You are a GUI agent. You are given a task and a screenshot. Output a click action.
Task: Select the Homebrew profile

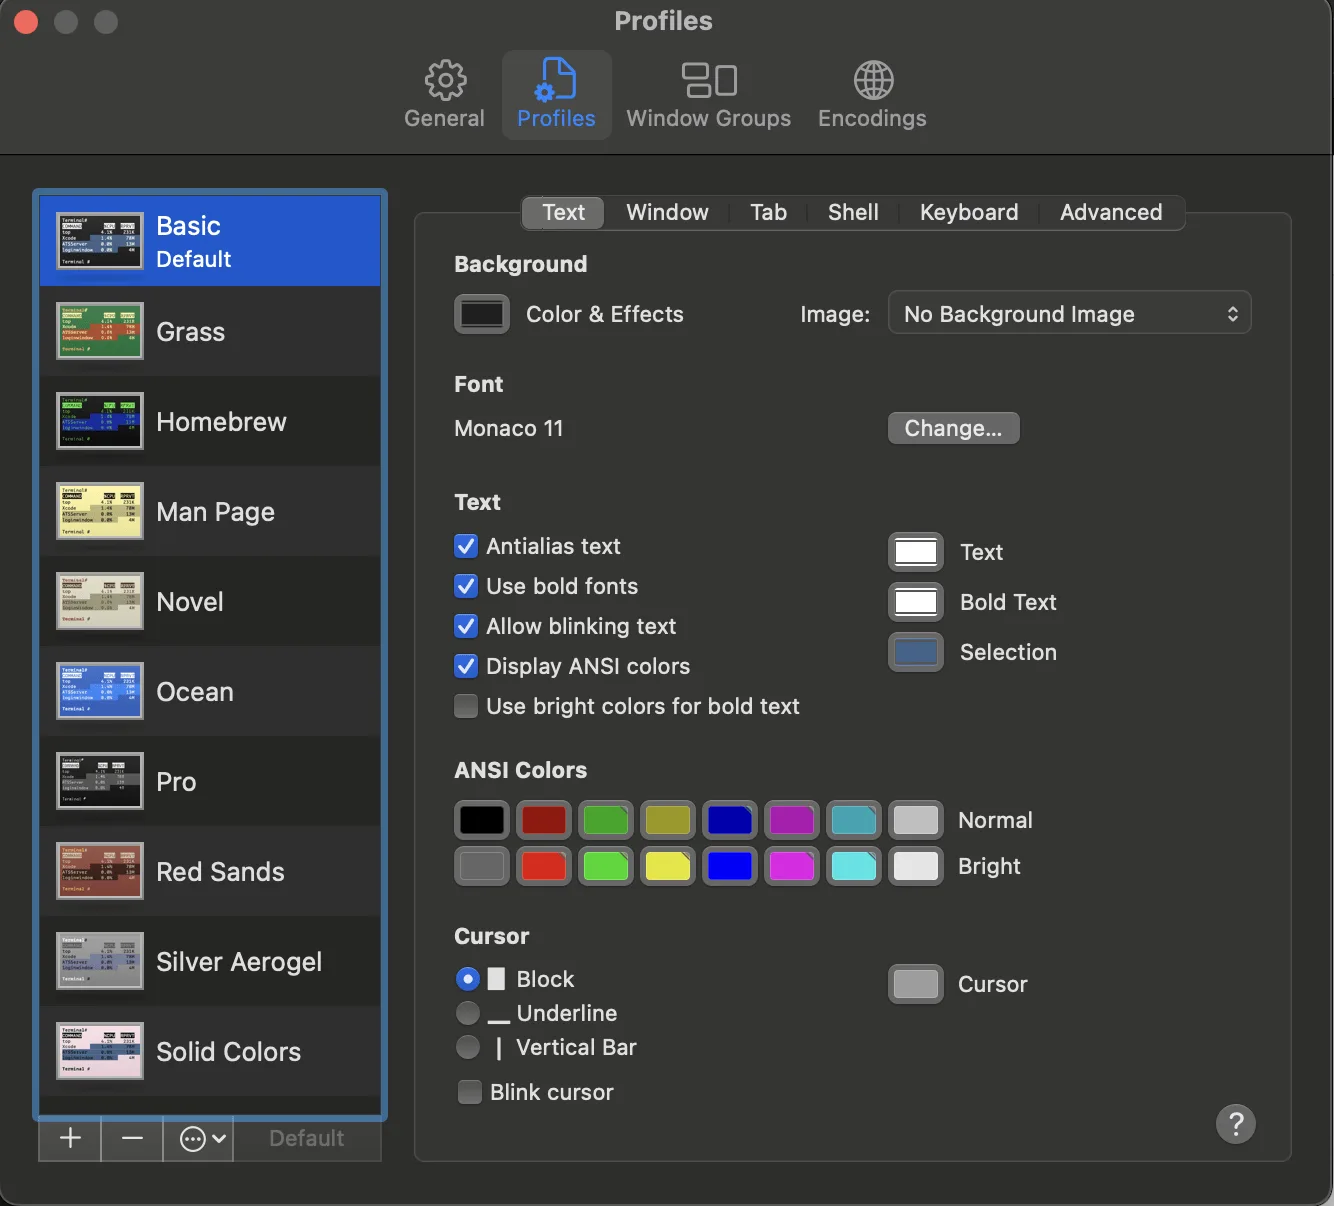click(220, 421)
